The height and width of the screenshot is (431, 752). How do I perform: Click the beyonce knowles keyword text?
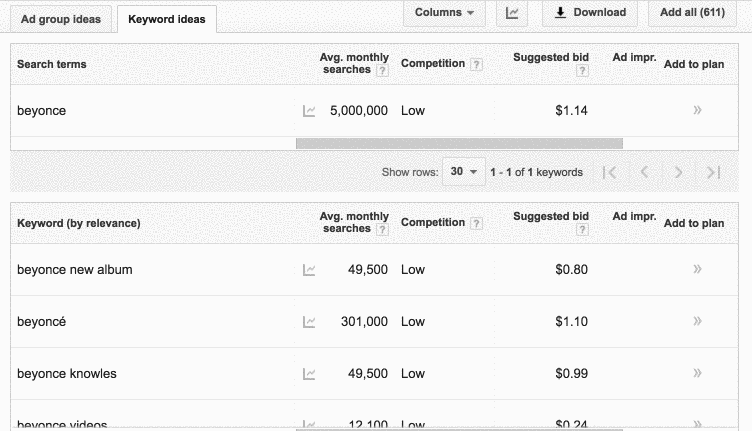tap(67, 373)
